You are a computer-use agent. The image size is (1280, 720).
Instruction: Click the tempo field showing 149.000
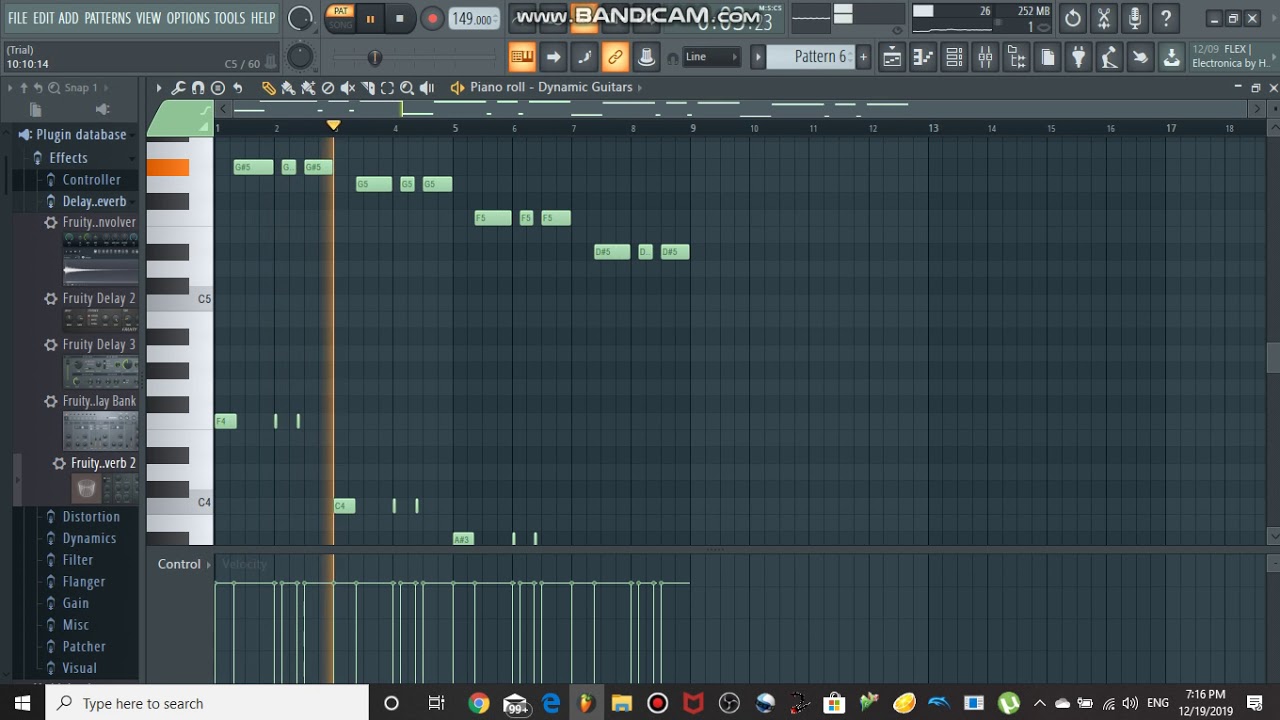point(474,18)
